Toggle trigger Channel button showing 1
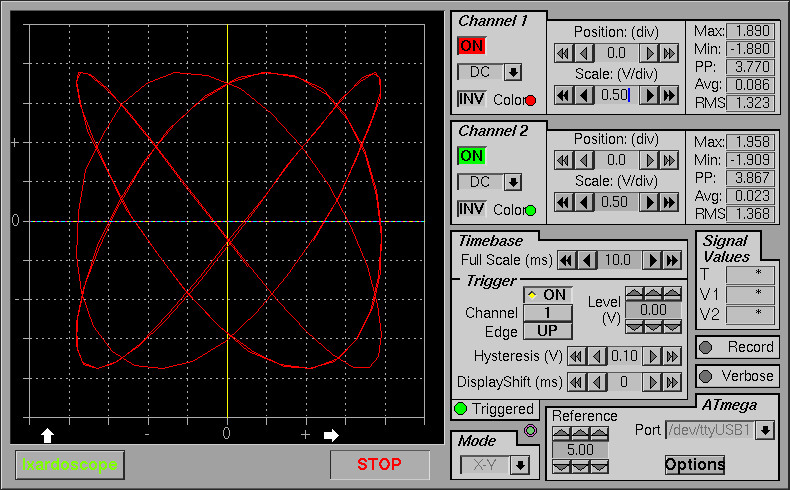790x490 pixels. coord(548,313)
